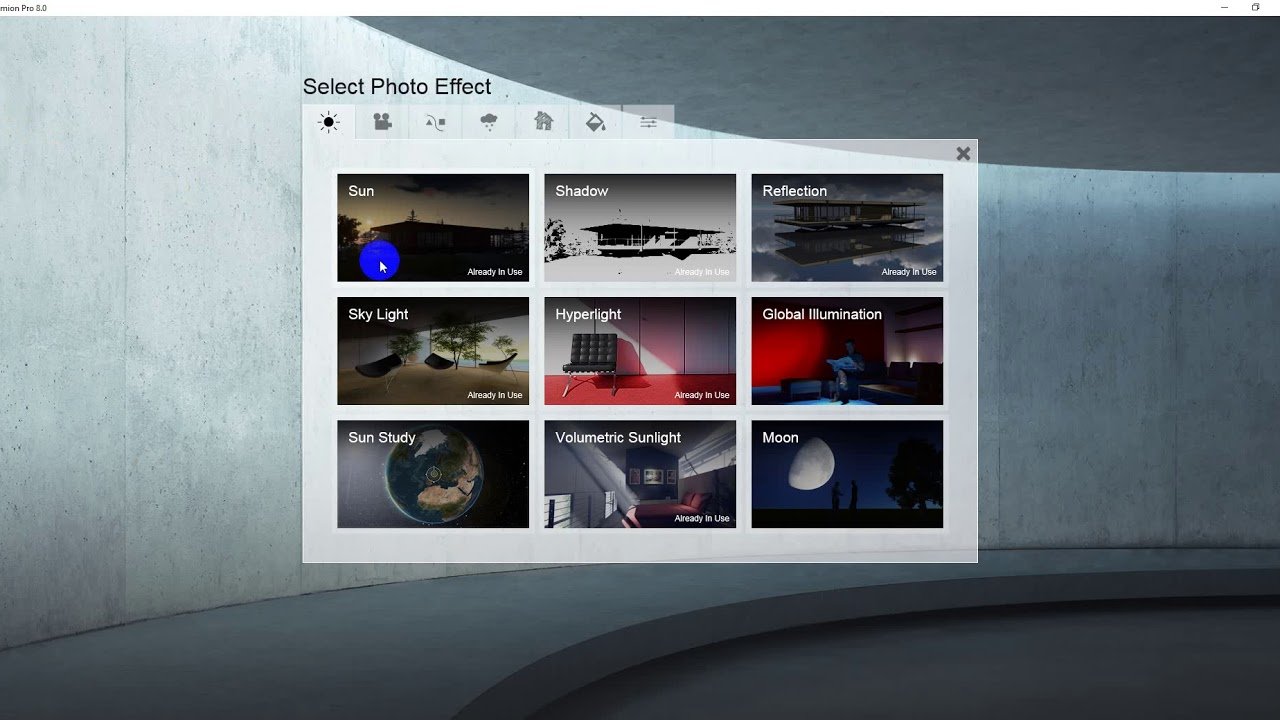Add the Sky Light effect
This screenshot has height=720, width=1280.
point(433,351)
